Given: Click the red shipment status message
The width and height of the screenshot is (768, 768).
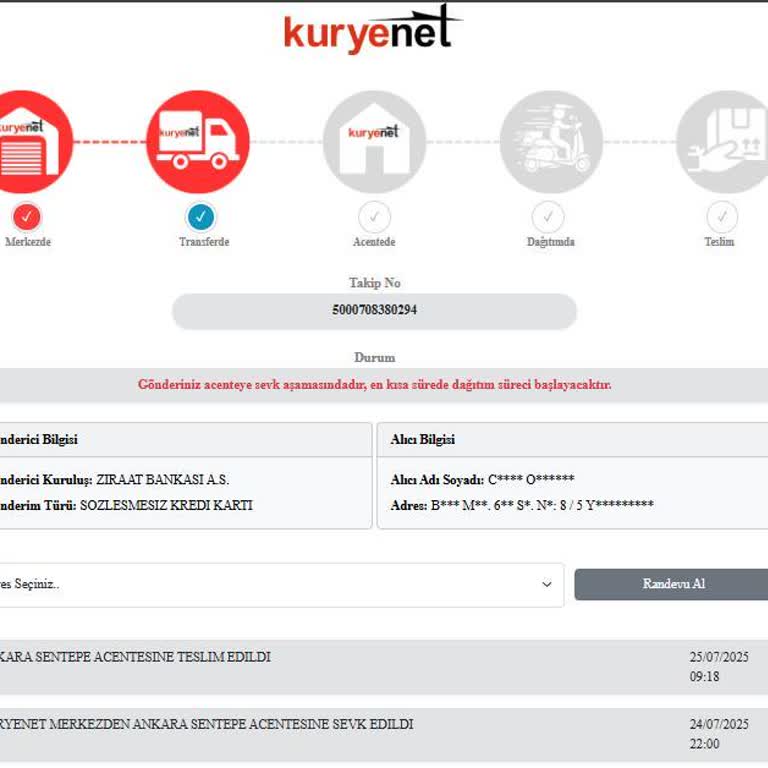Looking at the screenshot, I should pos(375,384).
